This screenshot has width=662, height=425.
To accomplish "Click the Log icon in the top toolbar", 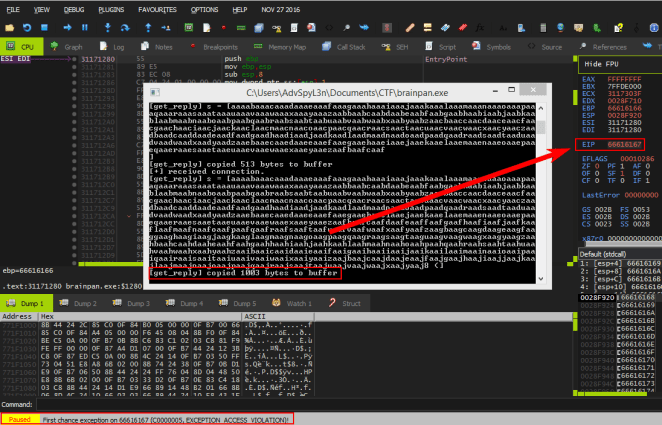I will (206, 28).
